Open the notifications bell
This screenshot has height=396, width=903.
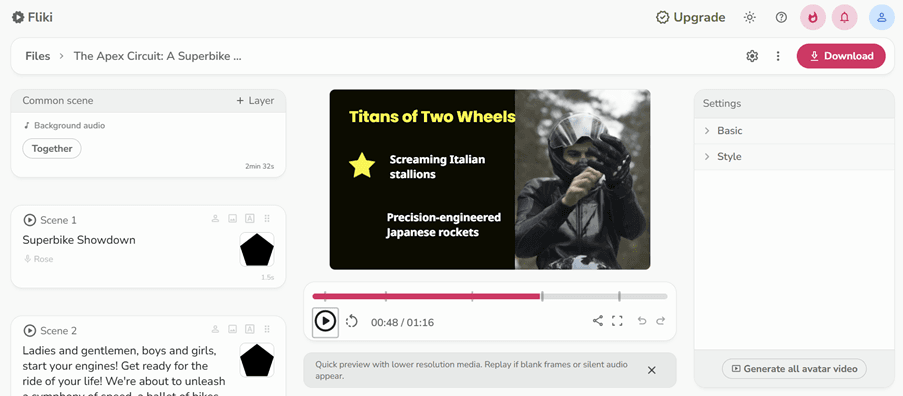(844, 17)
